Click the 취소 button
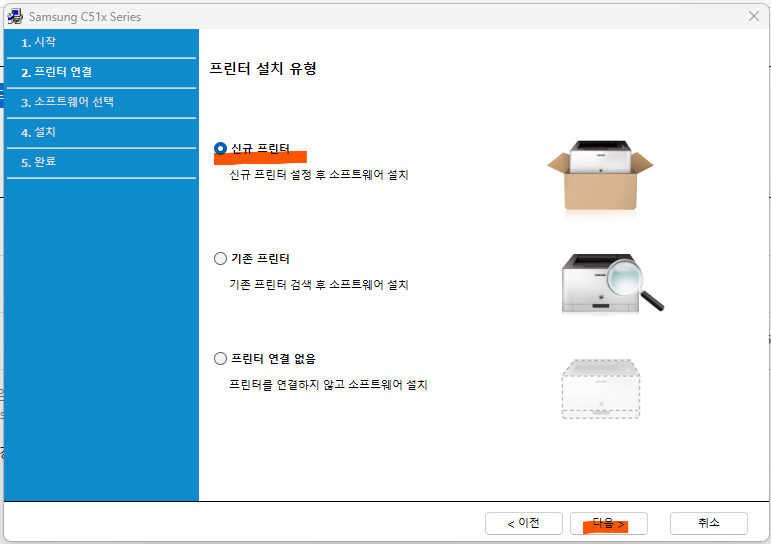The width and height of the screenshot is (771, 544). 709,523
